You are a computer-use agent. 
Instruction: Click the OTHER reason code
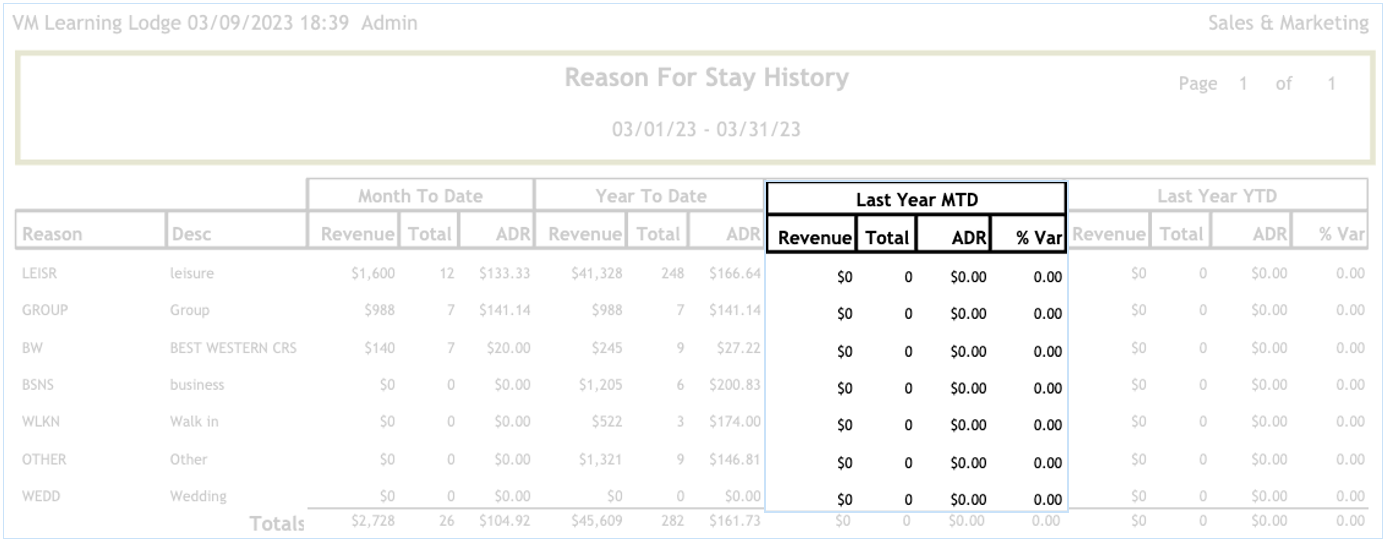pyautogui.click(x=44, y=460)
